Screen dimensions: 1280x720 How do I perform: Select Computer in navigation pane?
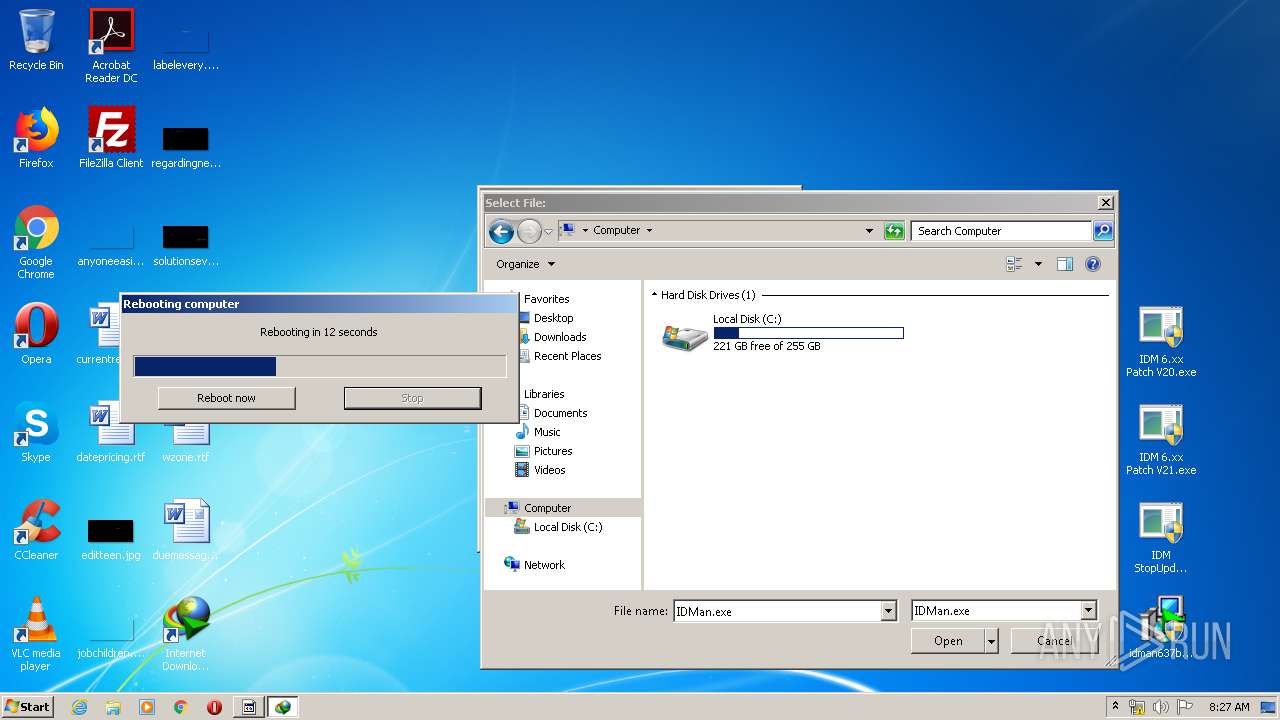(x=547, y=508)
